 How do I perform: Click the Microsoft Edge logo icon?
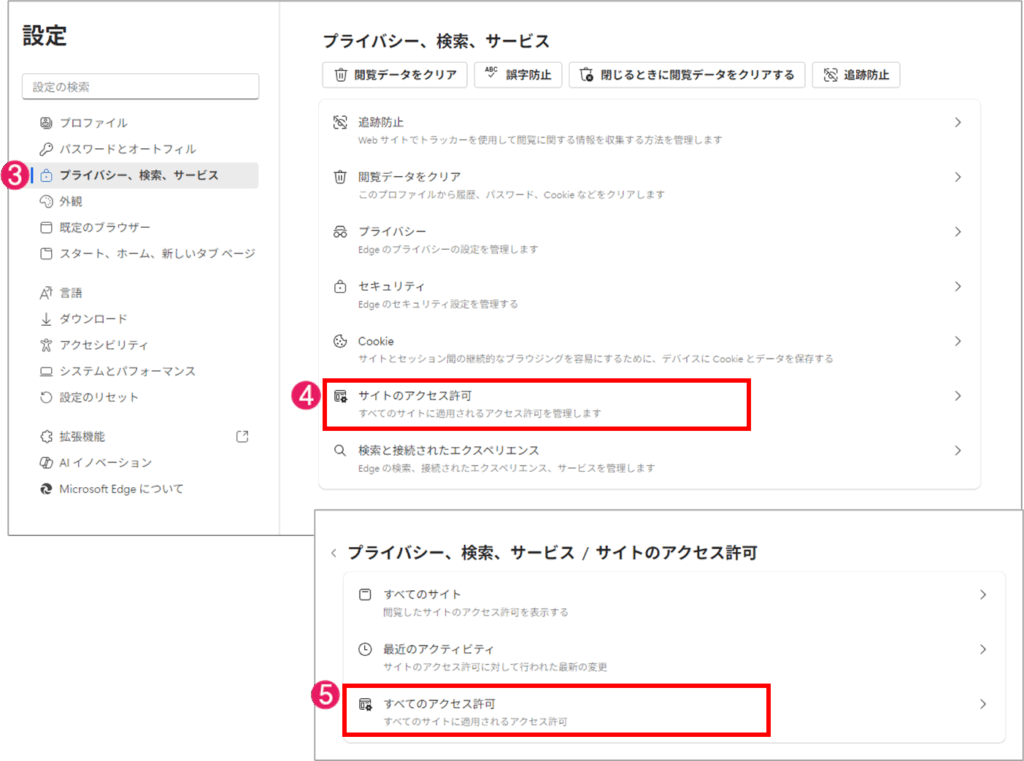point(45,489)
